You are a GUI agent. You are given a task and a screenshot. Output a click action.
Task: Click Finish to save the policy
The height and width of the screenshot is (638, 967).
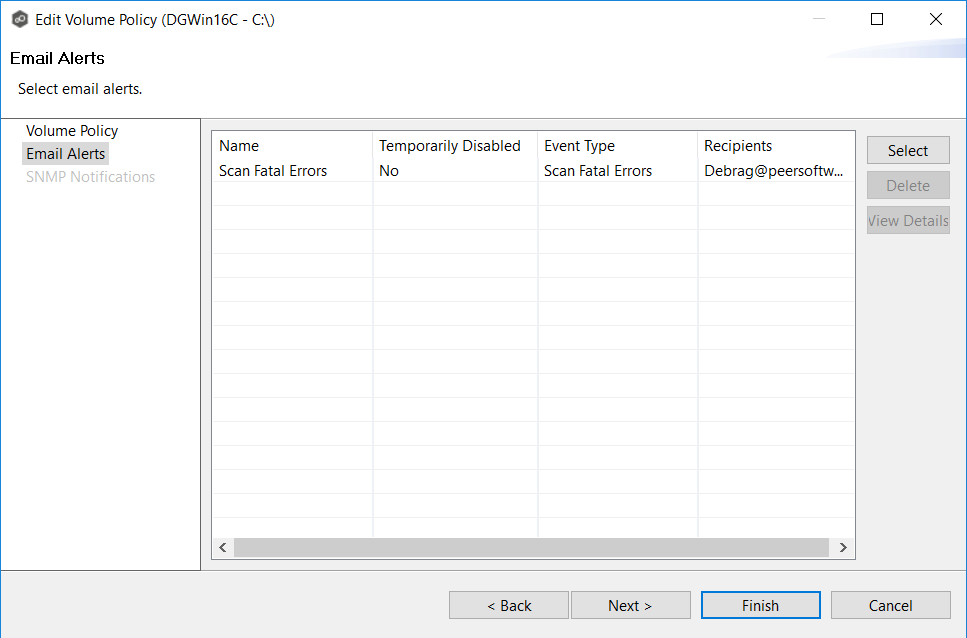(760, 605)
